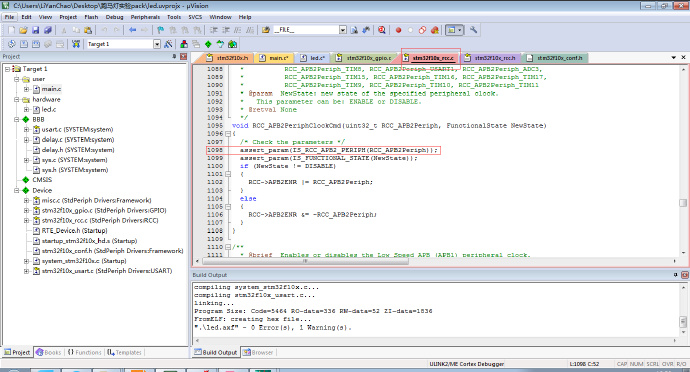690x372 pixels.
Task: Save the current file via floppy icon
Action: tap(36, 30)
